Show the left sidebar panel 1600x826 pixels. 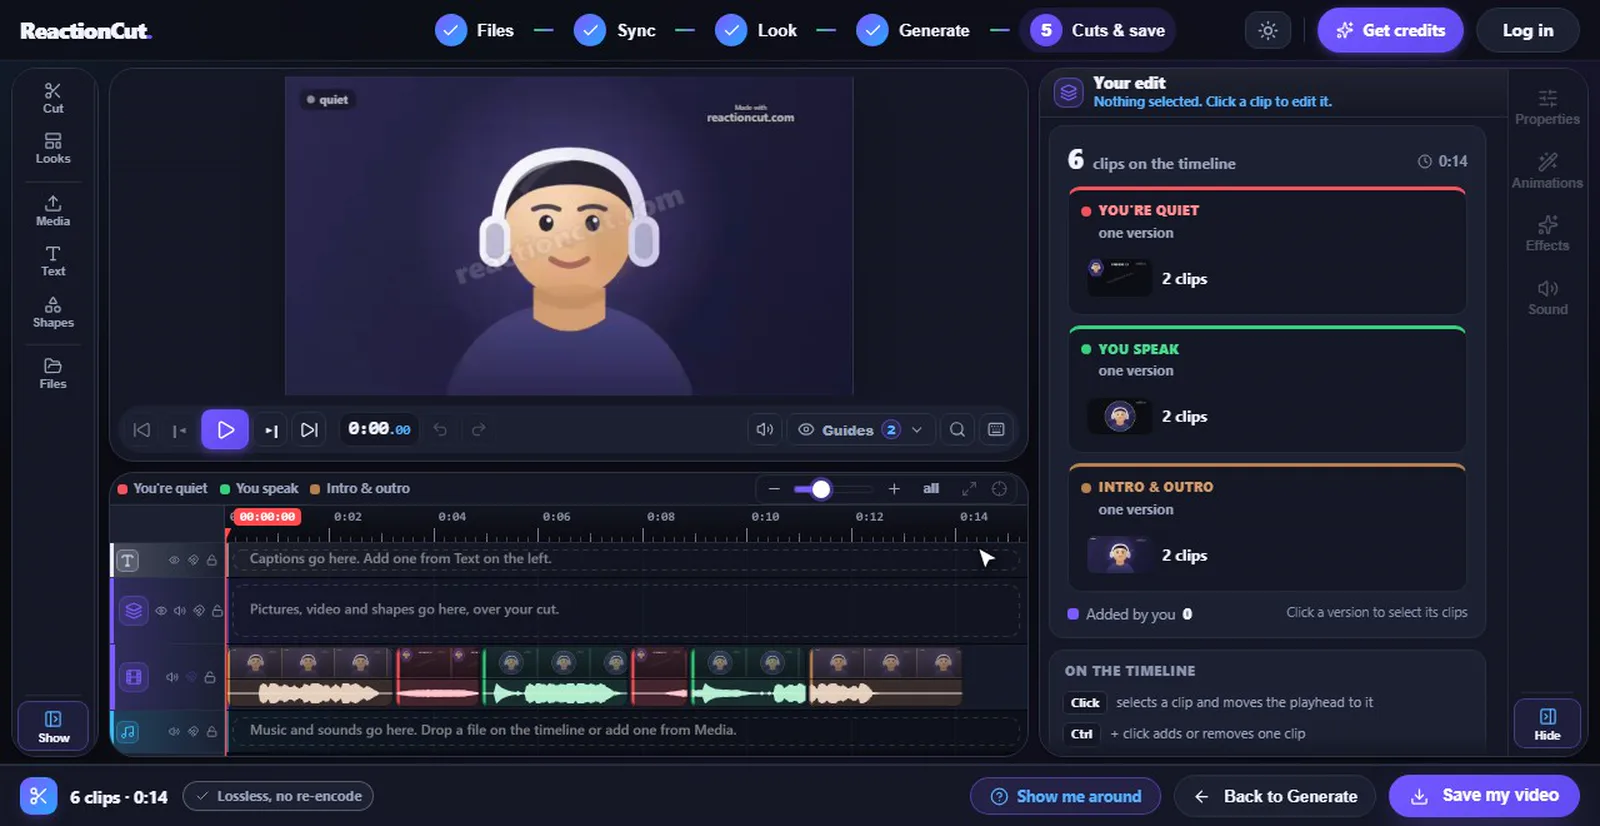point(53,726)
